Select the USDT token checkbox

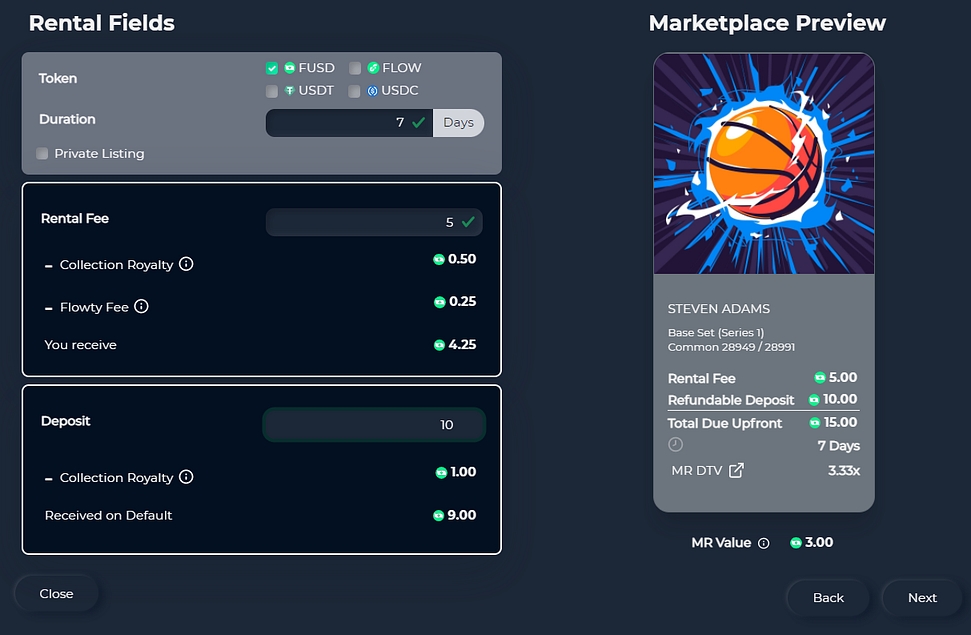[x=272, y=91]
